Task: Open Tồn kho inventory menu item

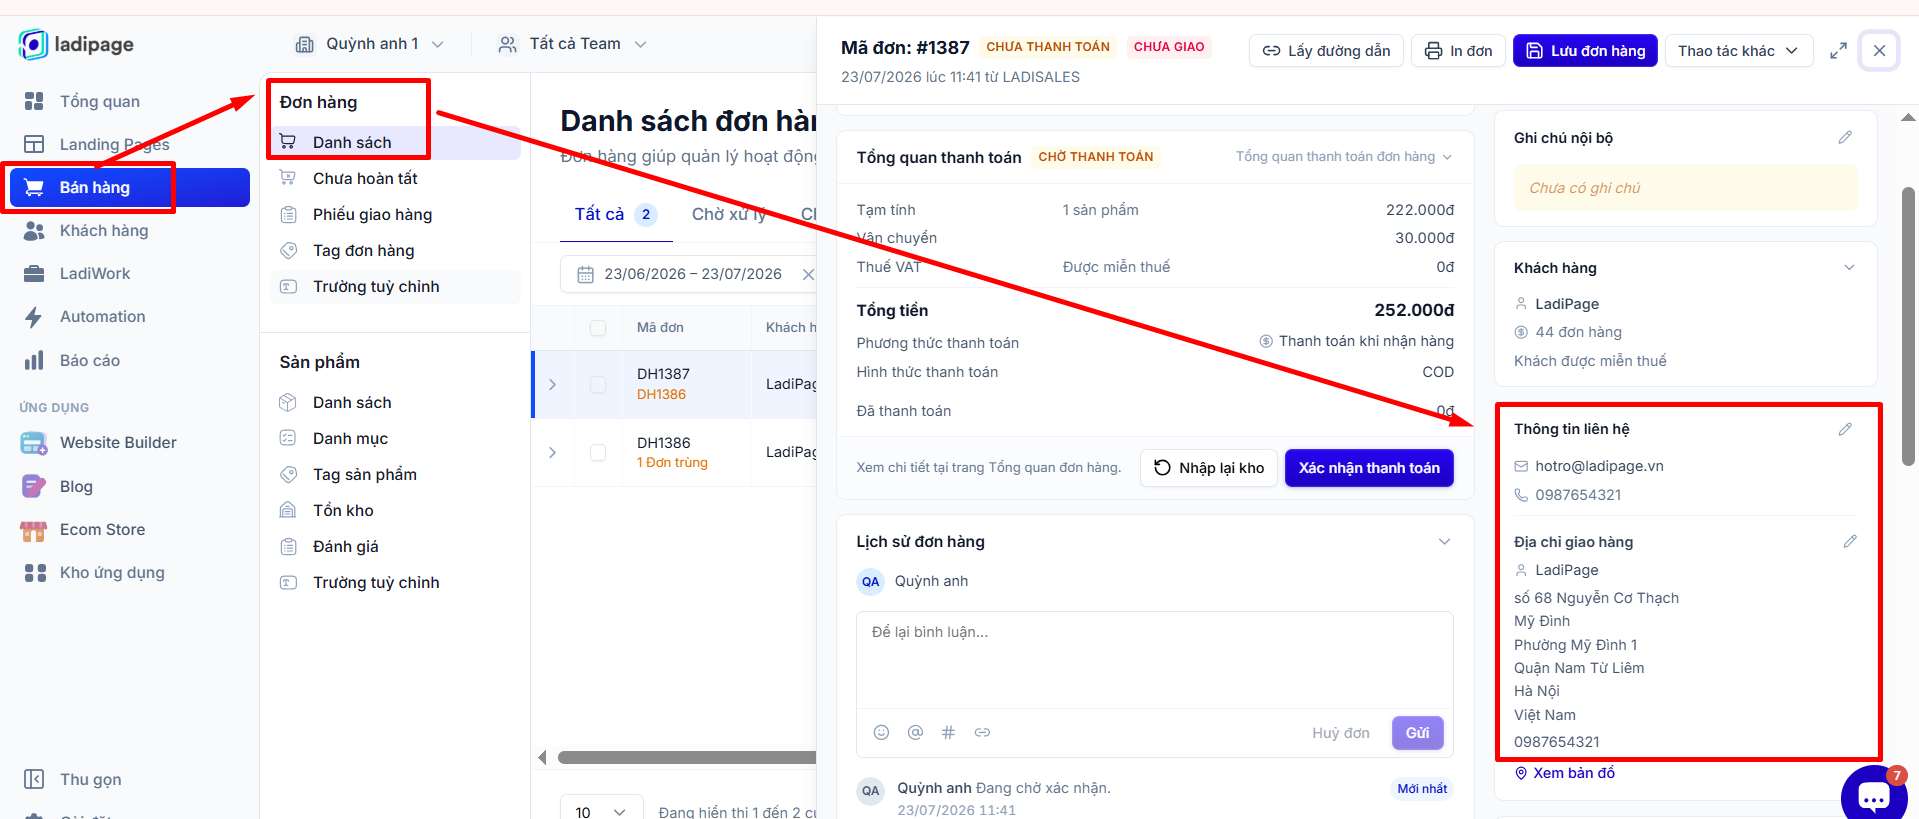Action: [343, 510]
